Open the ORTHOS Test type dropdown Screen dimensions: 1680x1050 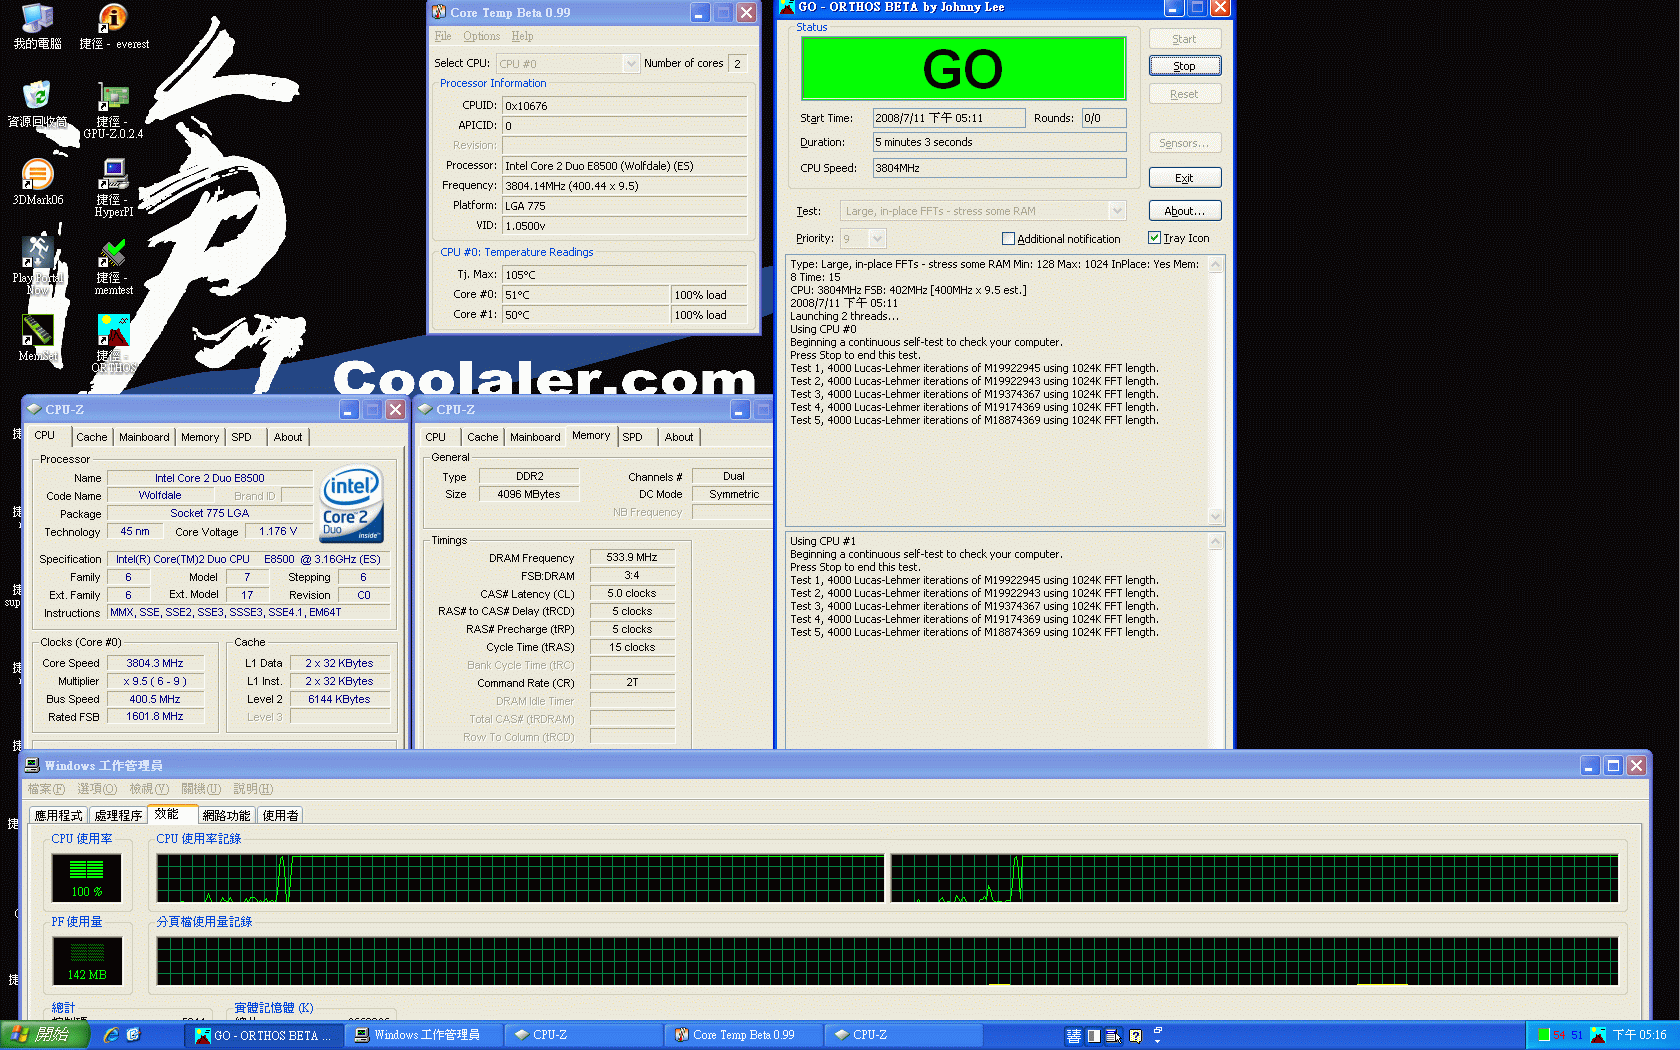point(1117,211)
